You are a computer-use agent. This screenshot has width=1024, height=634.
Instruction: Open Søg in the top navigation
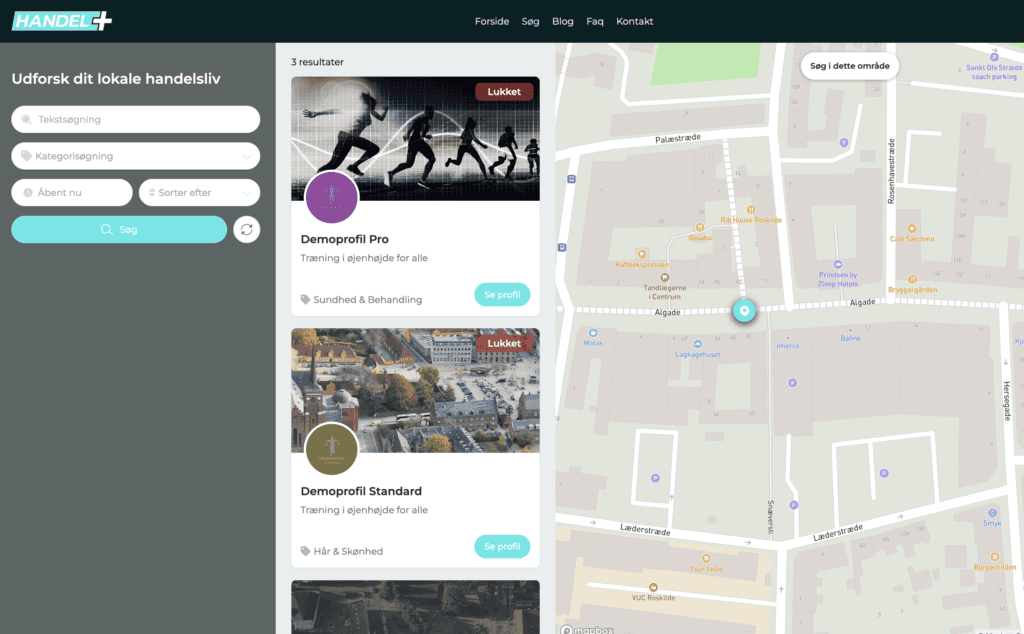point(530,22)
